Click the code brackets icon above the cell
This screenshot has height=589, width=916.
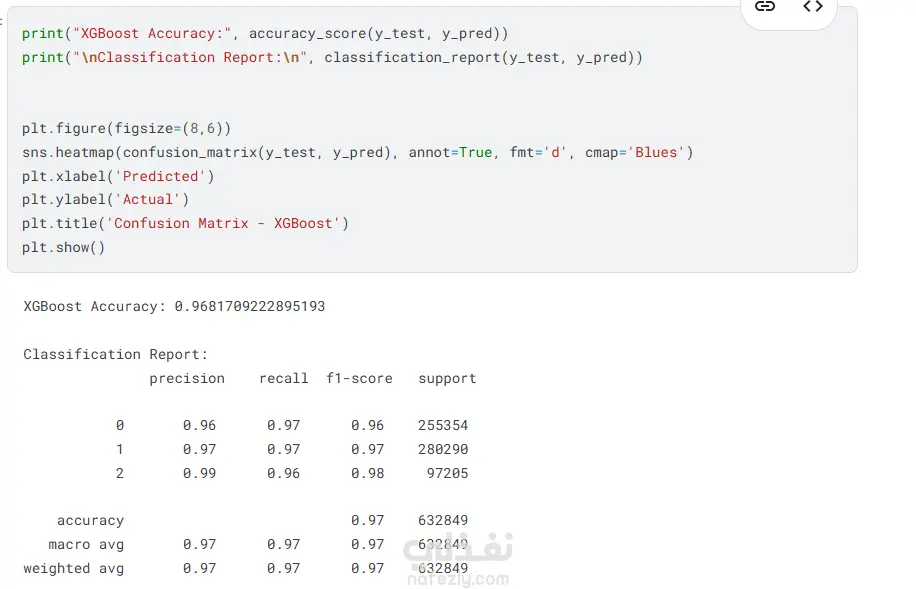(x=813, y=7)
